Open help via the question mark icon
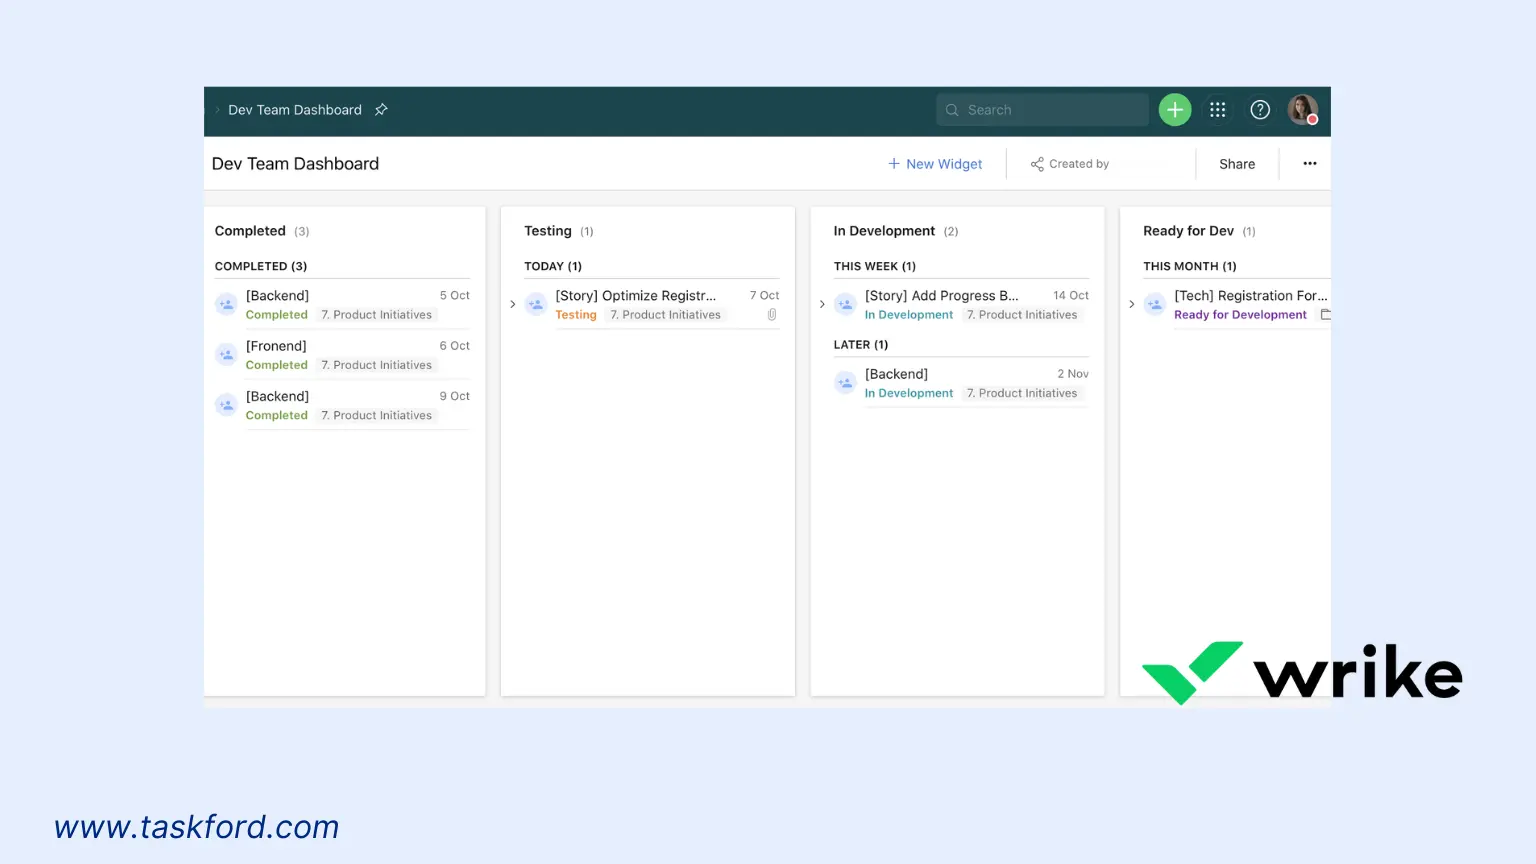The image size is (1536, 864). [1259, 109]
